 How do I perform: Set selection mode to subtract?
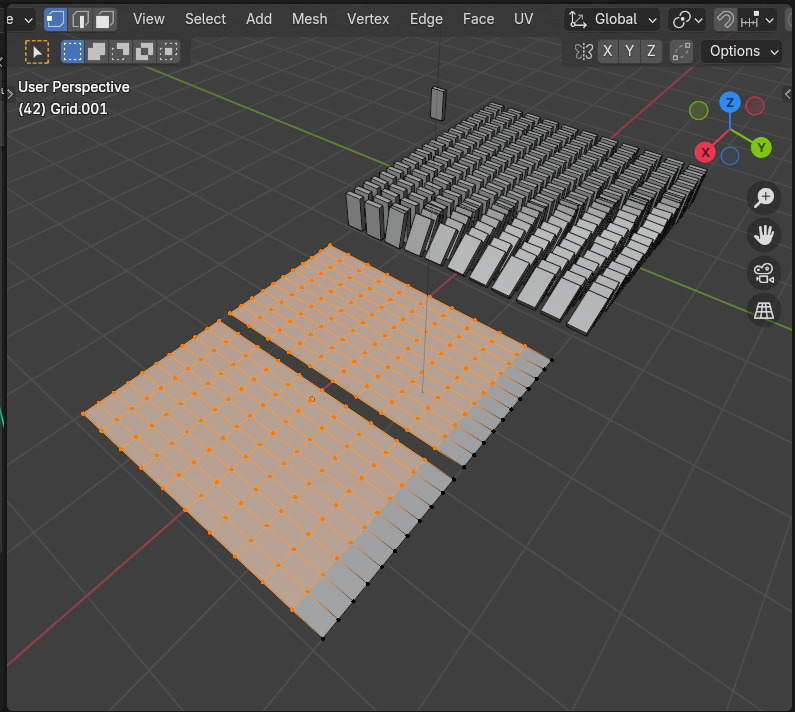[120, 52]
